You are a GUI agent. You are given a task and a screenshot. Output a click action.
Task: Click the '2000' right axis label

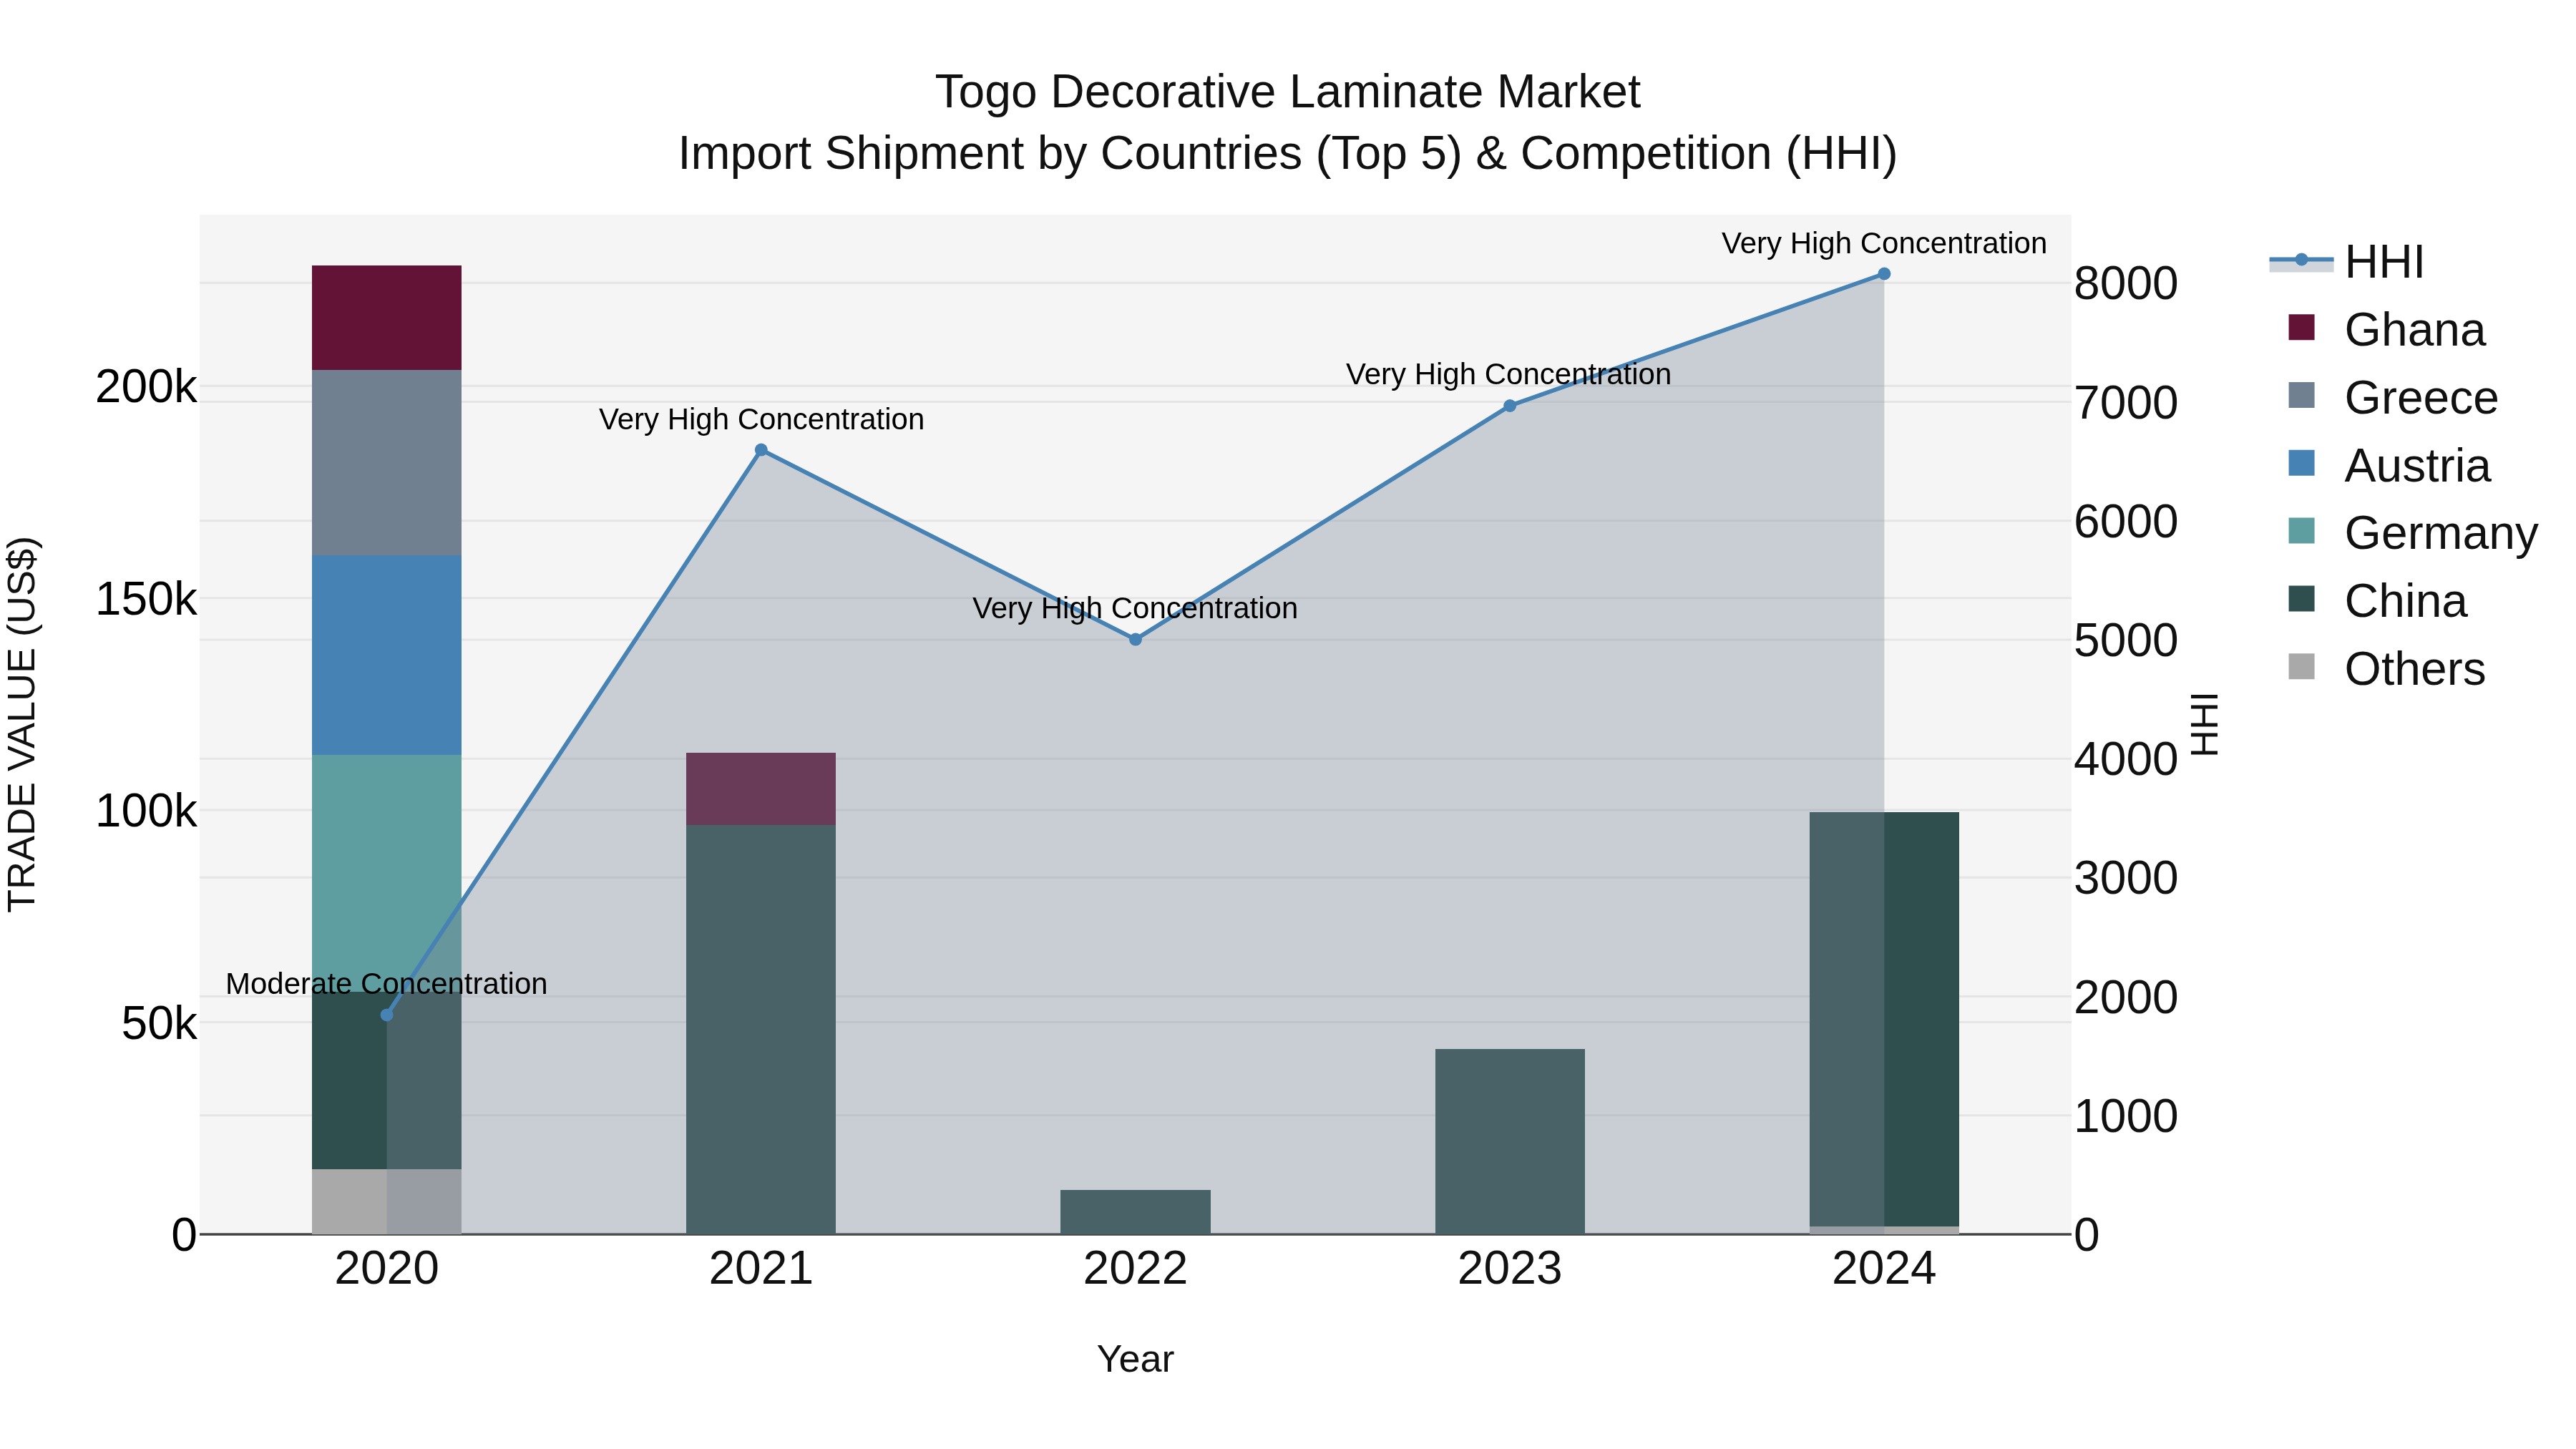coord(2126,997)
